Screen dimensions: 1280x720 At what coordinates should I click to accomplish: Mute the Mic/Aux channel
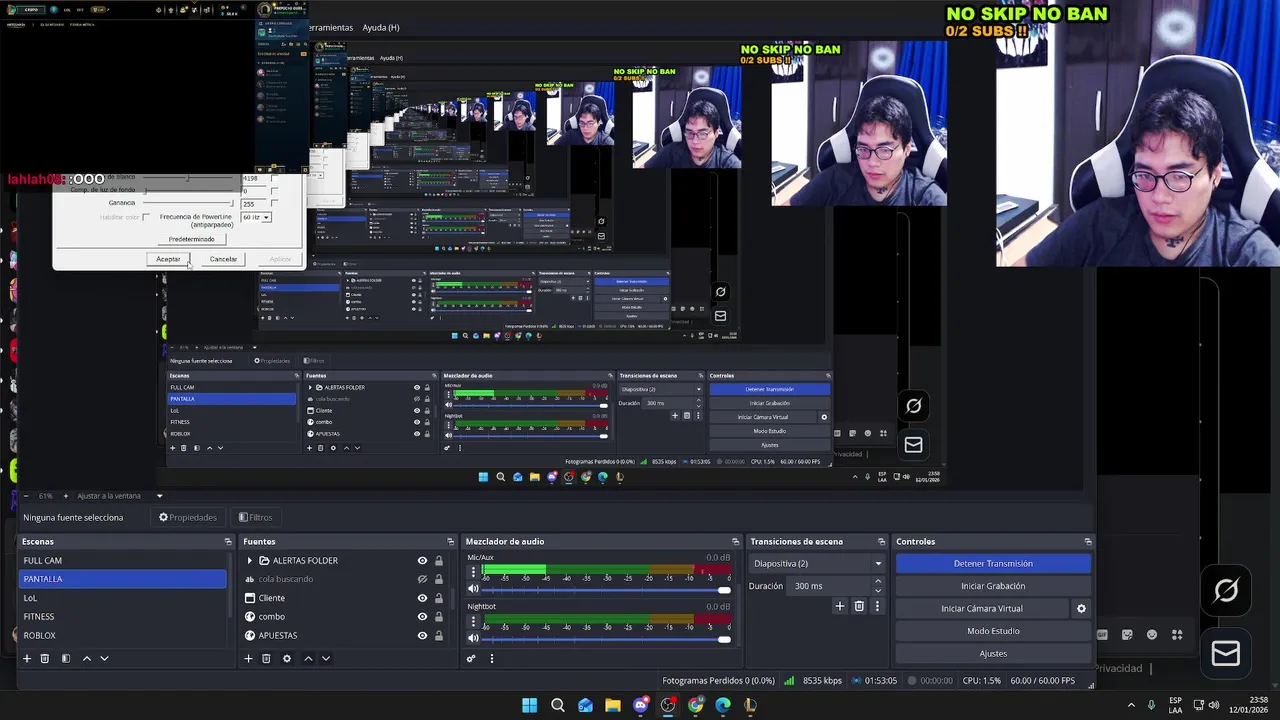[x=474, y=589]
